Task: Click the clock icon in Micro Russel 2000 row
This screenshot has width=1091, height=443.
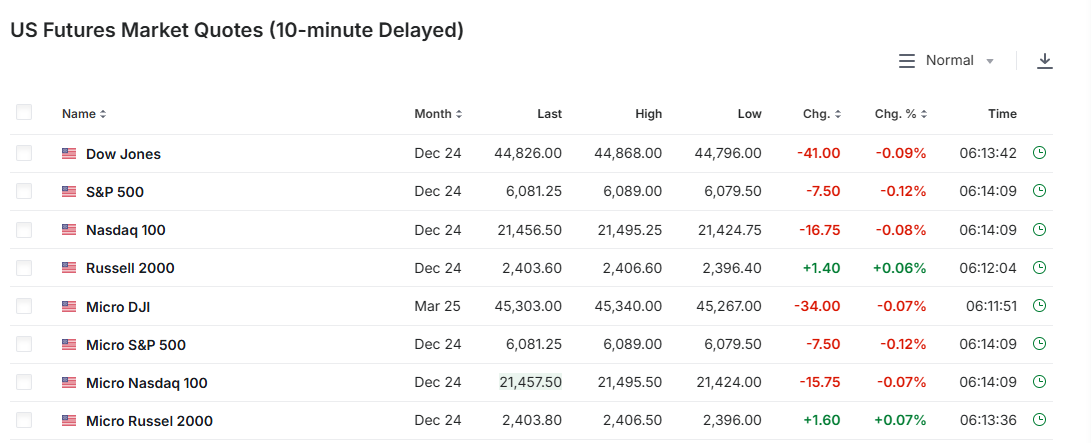Action: (1040, 420)
